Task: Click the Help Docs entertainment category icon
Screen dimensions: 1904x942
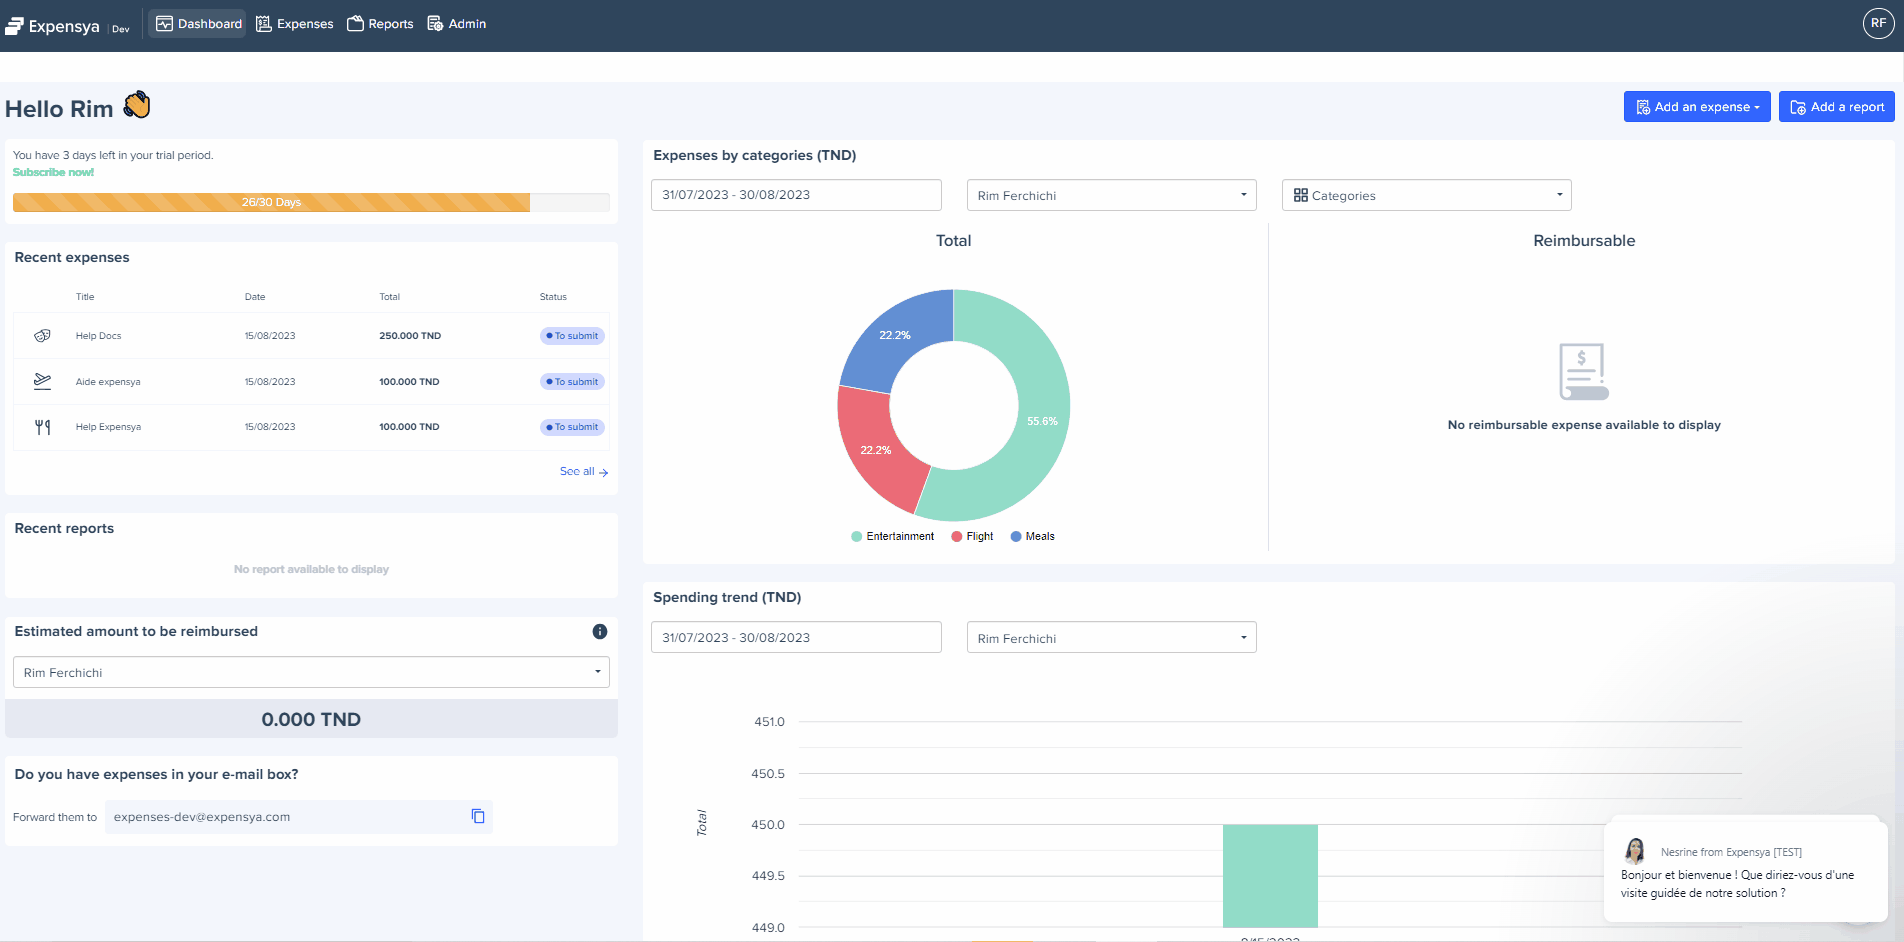Action: coord(42,336)
